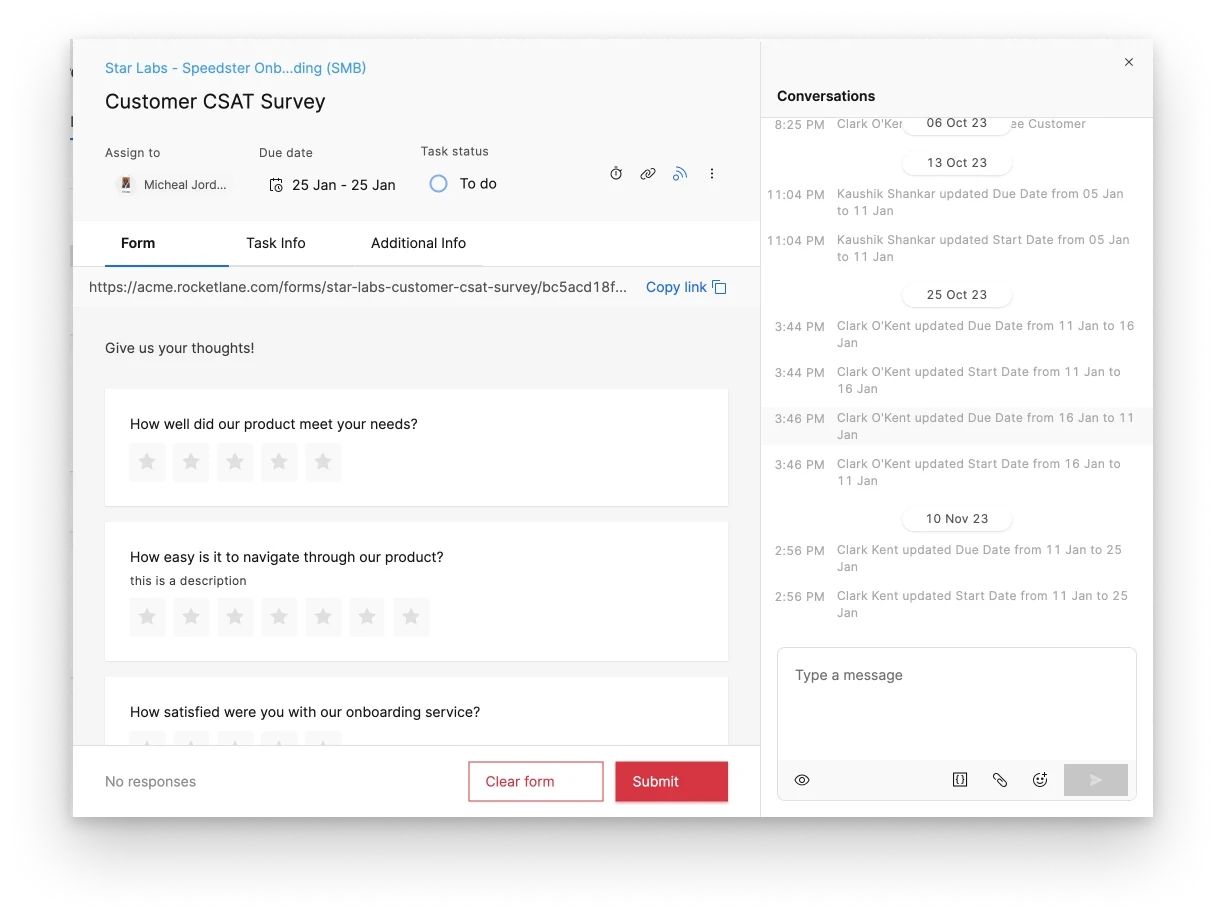Click the Clear form button

pos(536,782)
